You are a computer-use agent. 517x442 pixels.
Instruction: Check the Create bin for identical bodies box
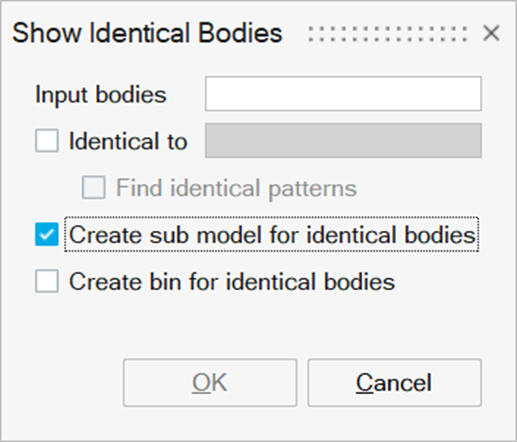(x=47, y=281)
